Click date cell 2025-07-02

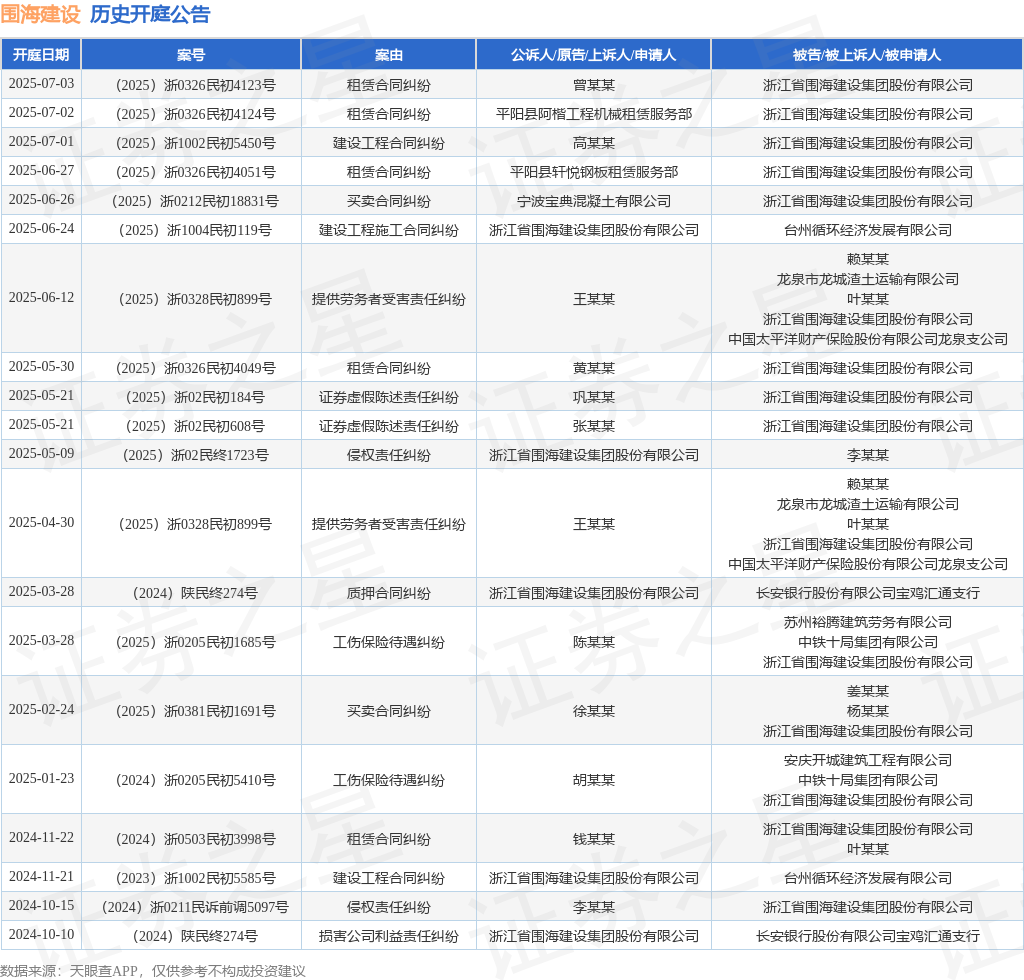41,112
